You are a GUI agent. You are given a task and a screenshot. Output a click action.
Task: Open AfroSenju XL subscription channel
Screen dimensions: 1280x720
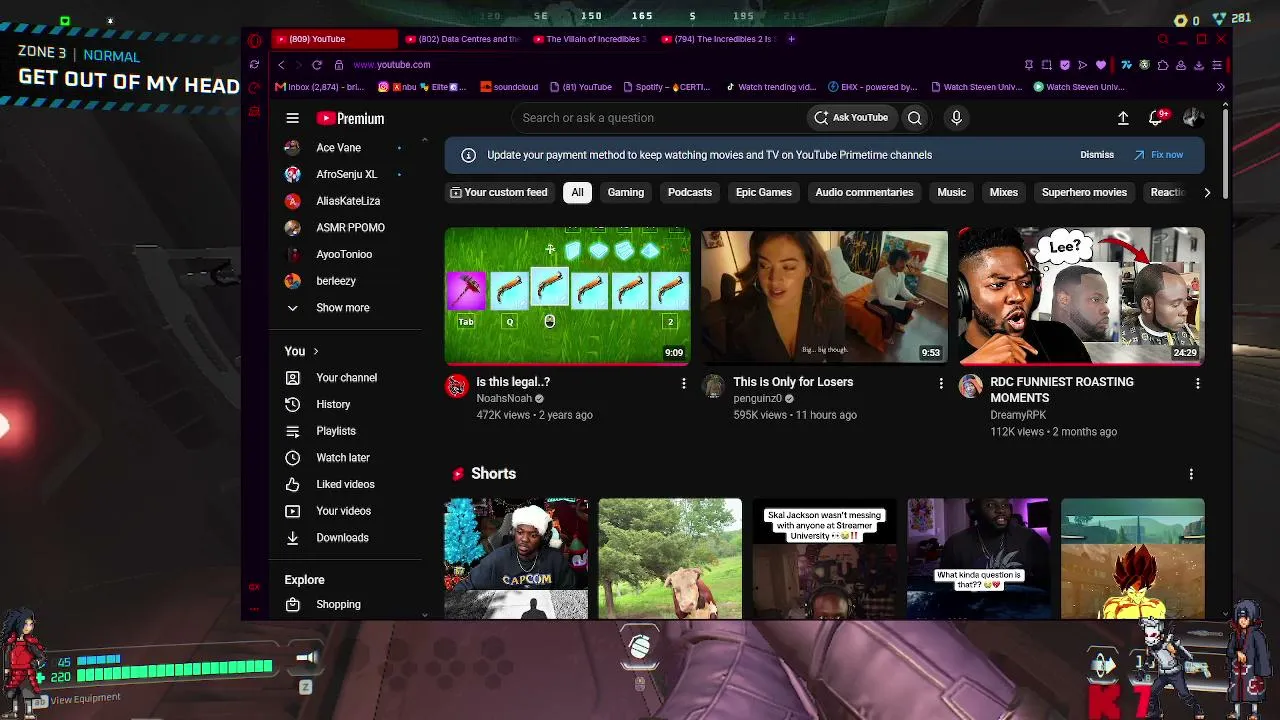[345, 174]
